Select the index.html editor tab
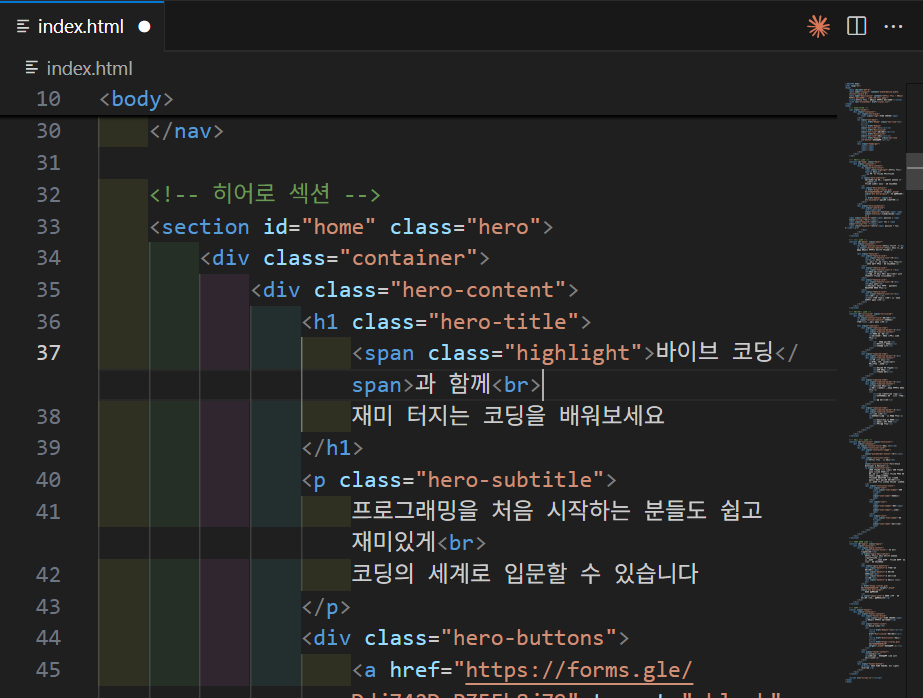The image size is (923, 698). coord(80,27)
